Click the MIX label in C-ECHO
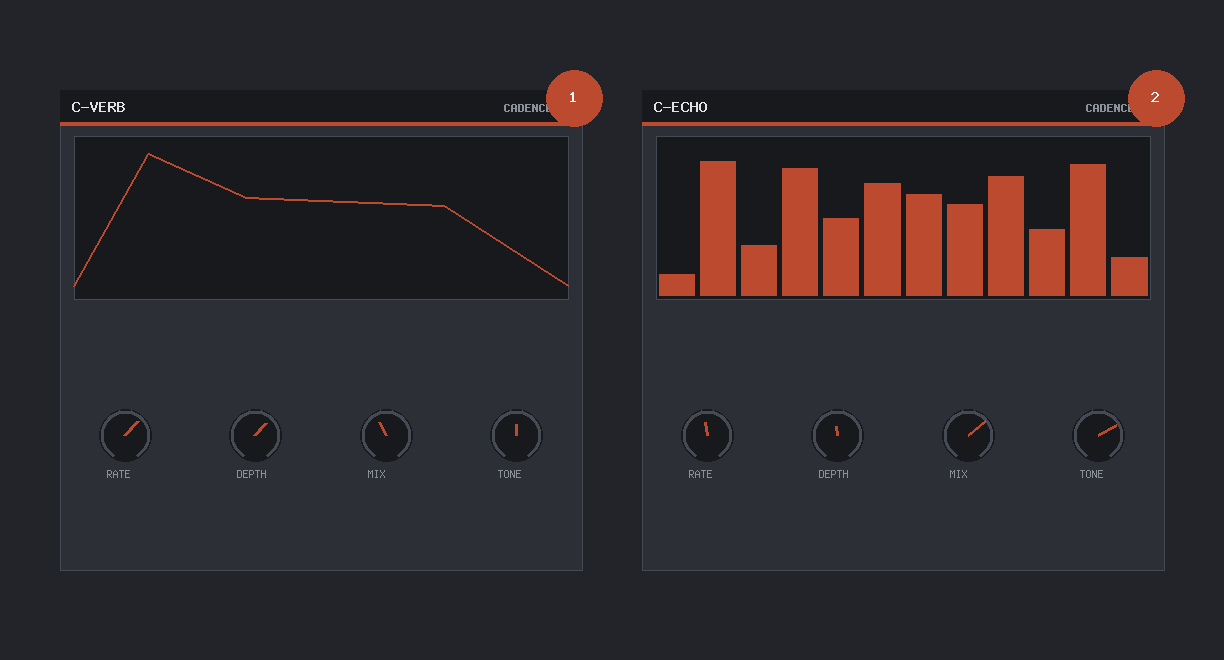Image resolution: width=1224 pixels, height=660 pixels. point(958,474)
